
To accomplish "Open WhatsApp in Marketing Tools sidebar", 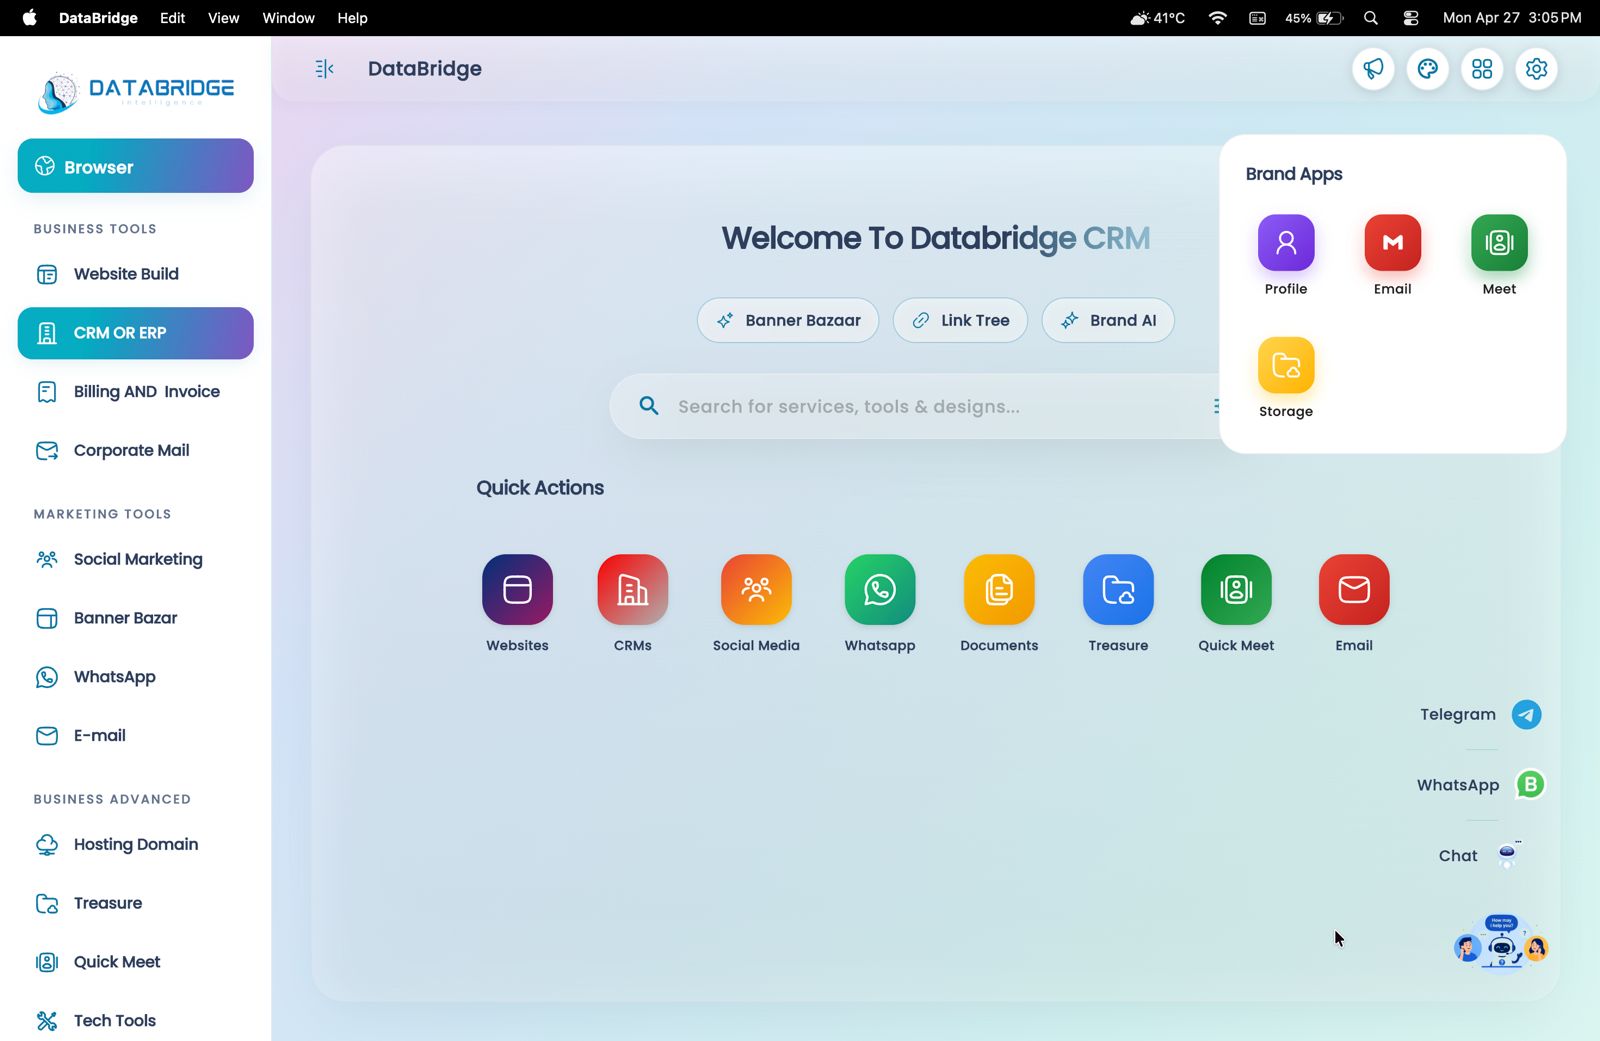I will [x=136, y=677].
